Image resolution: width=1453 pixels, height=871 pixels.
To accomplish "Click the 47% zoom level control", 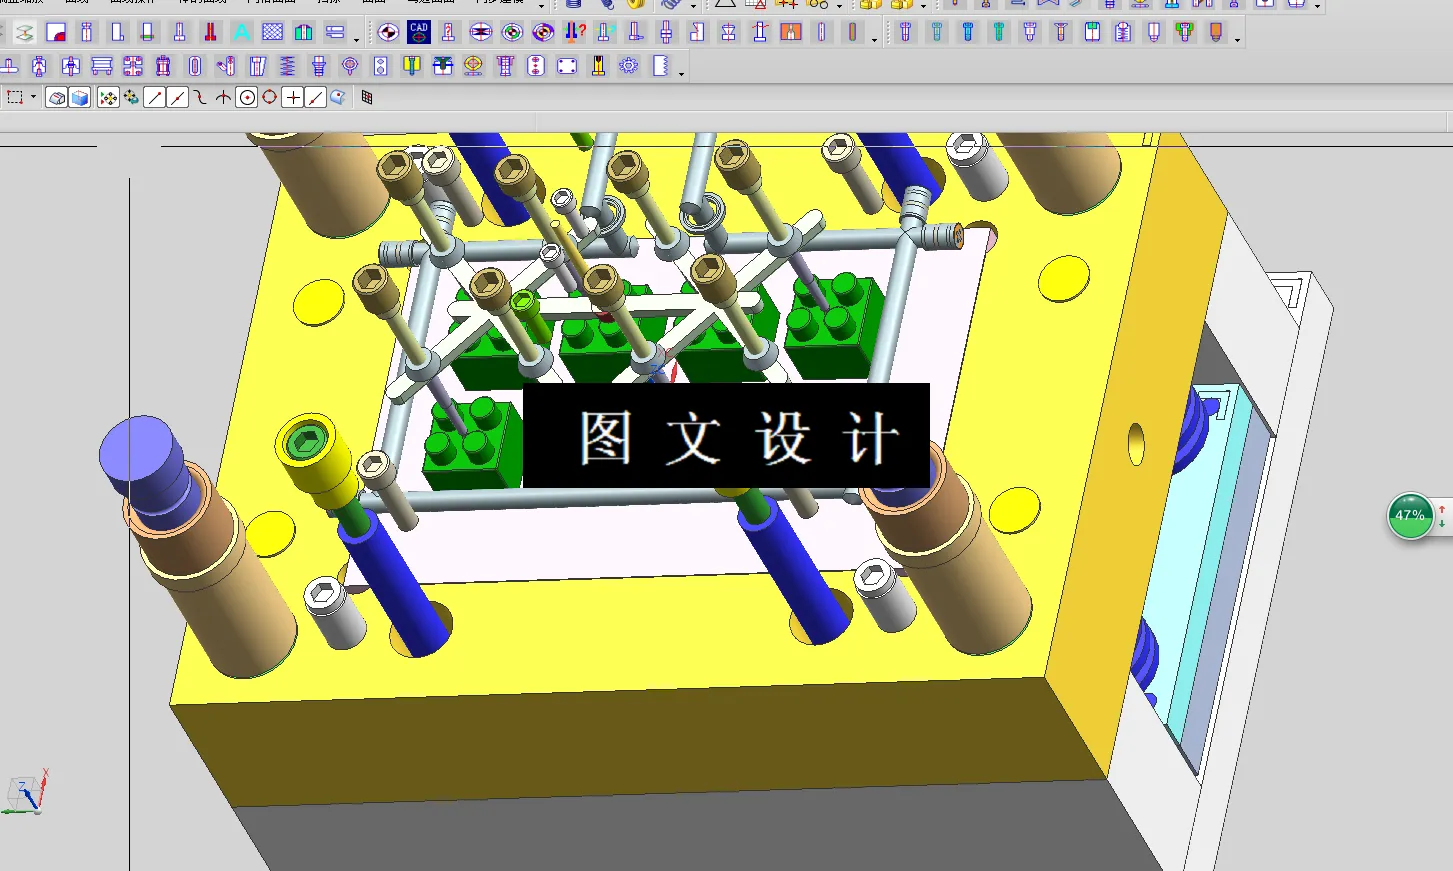I will pos(1409,516).
